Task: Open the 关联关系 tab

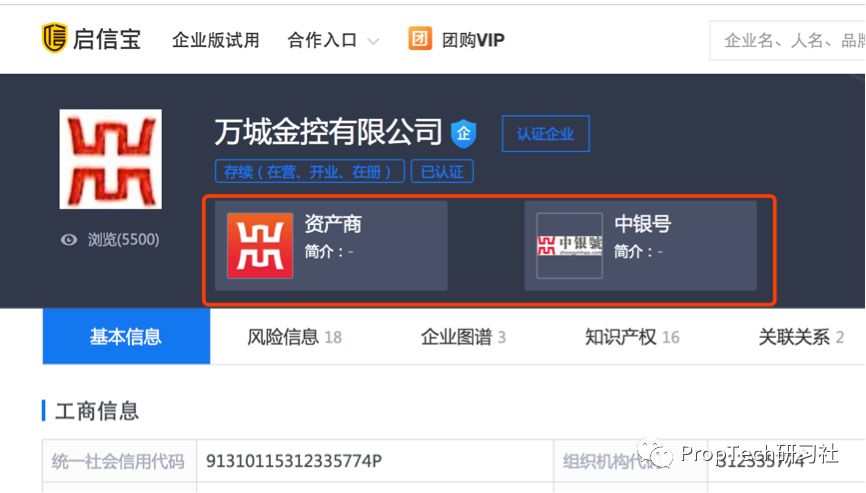Action: pyautogui.click(x=801, y=337)
